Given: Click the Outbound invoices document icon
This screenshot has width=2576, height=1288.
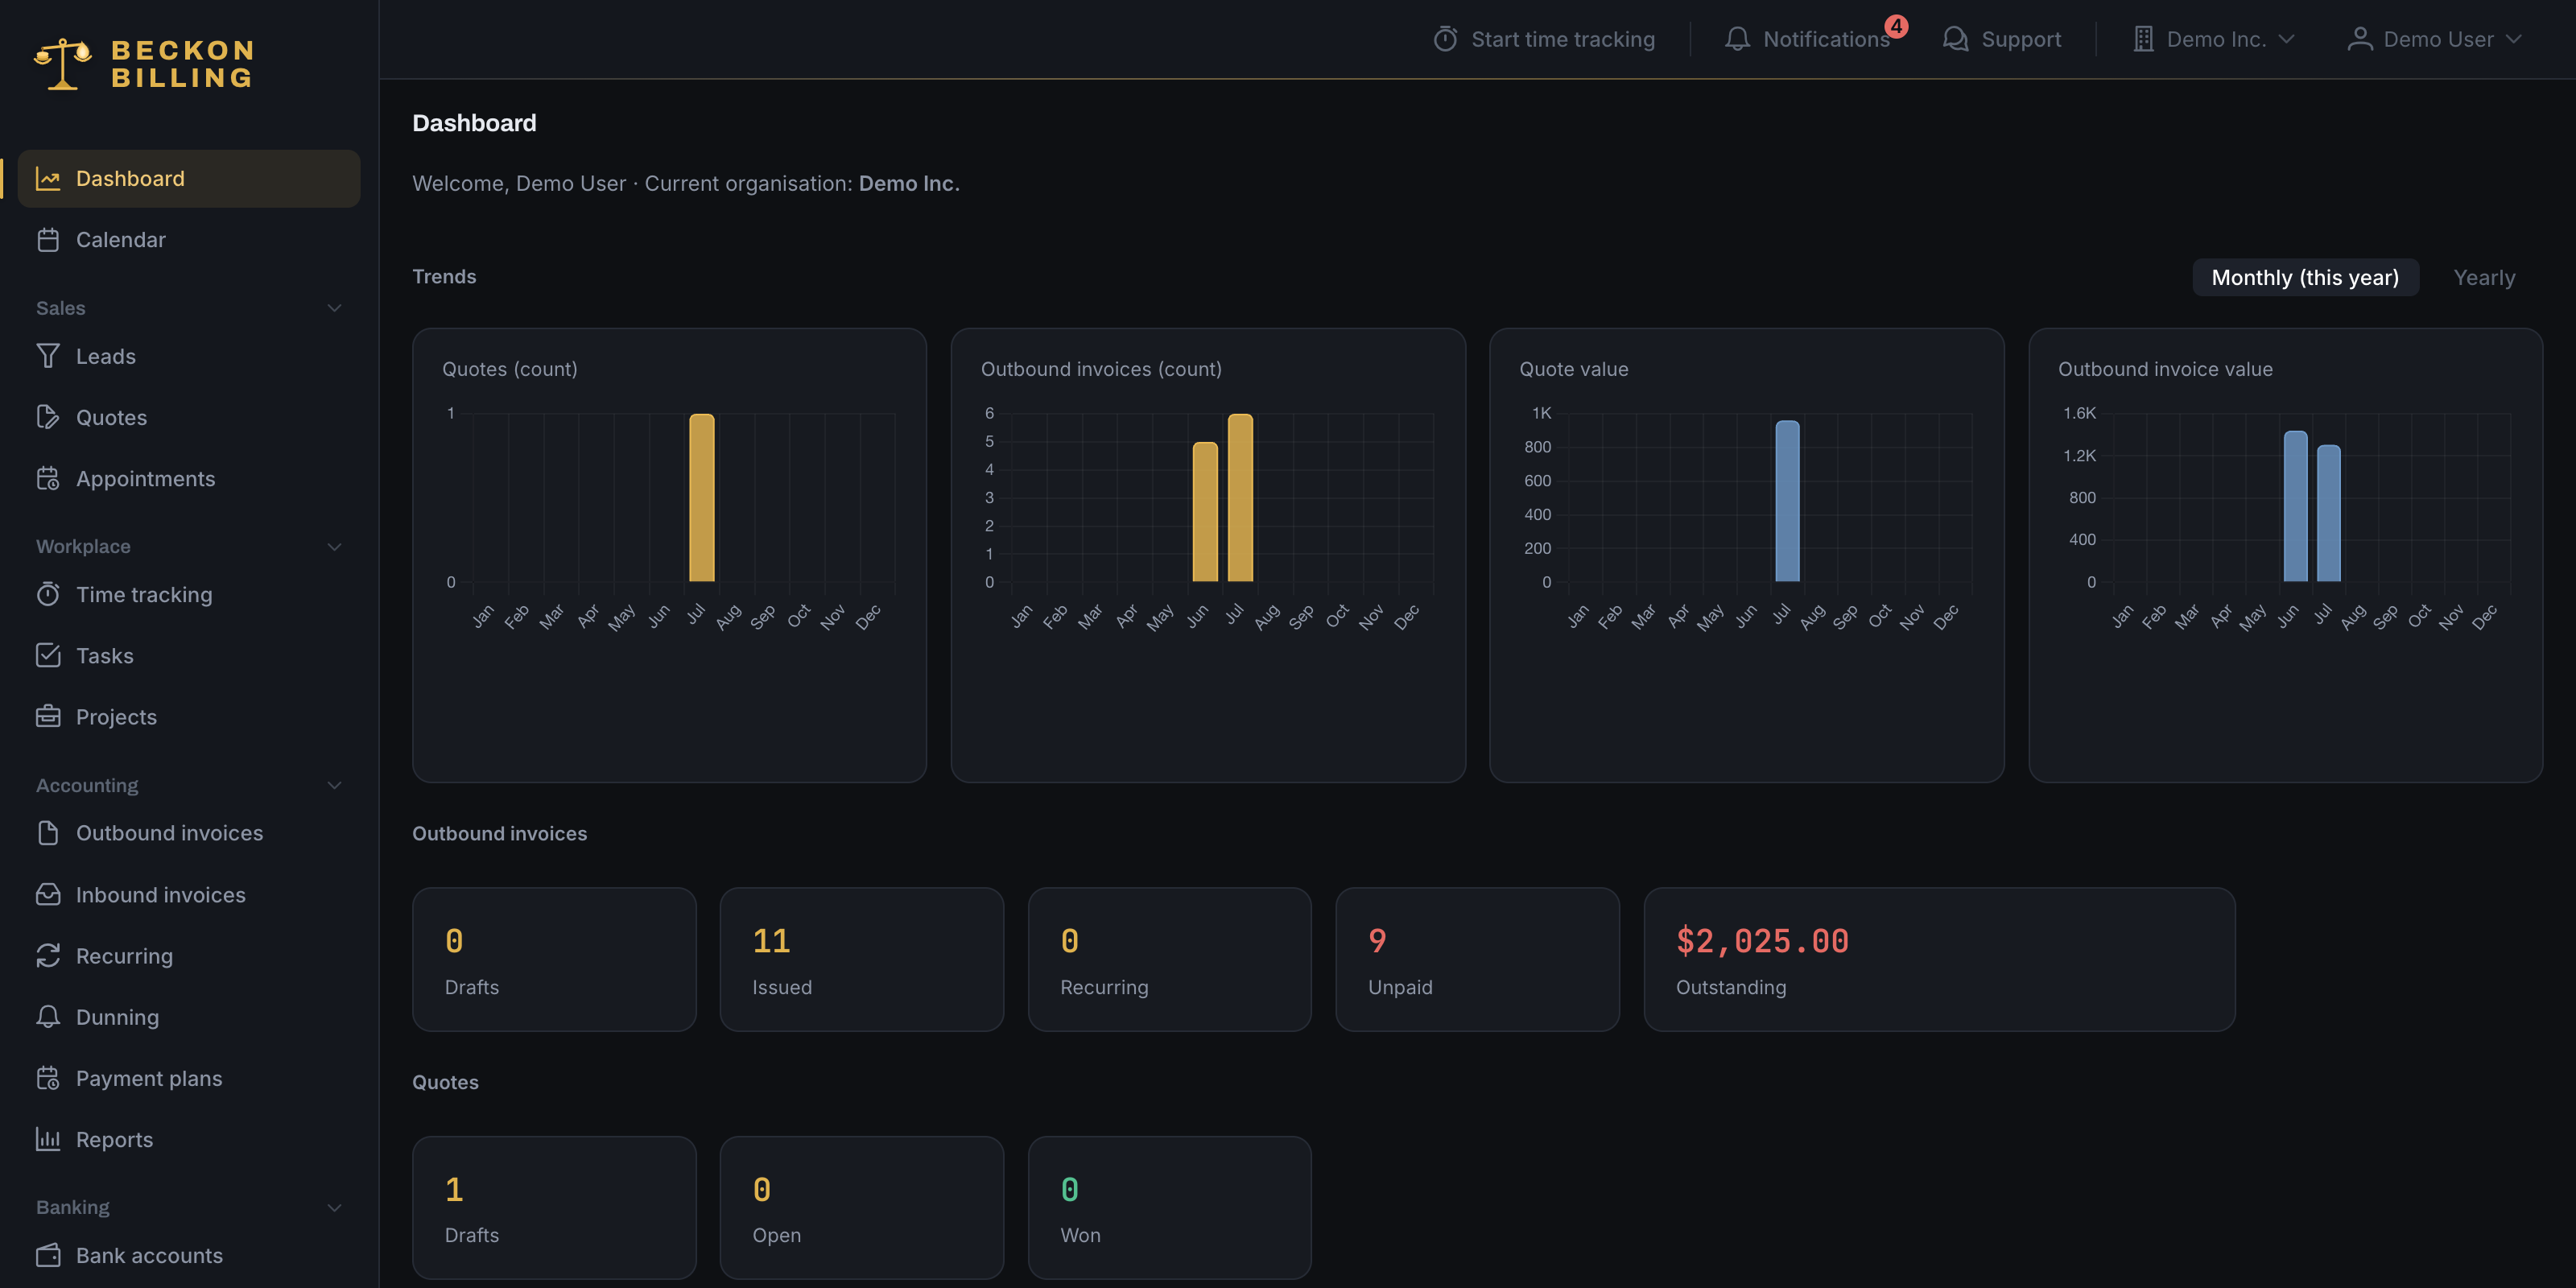Looking at the screenshot, I should pos(48,833).
